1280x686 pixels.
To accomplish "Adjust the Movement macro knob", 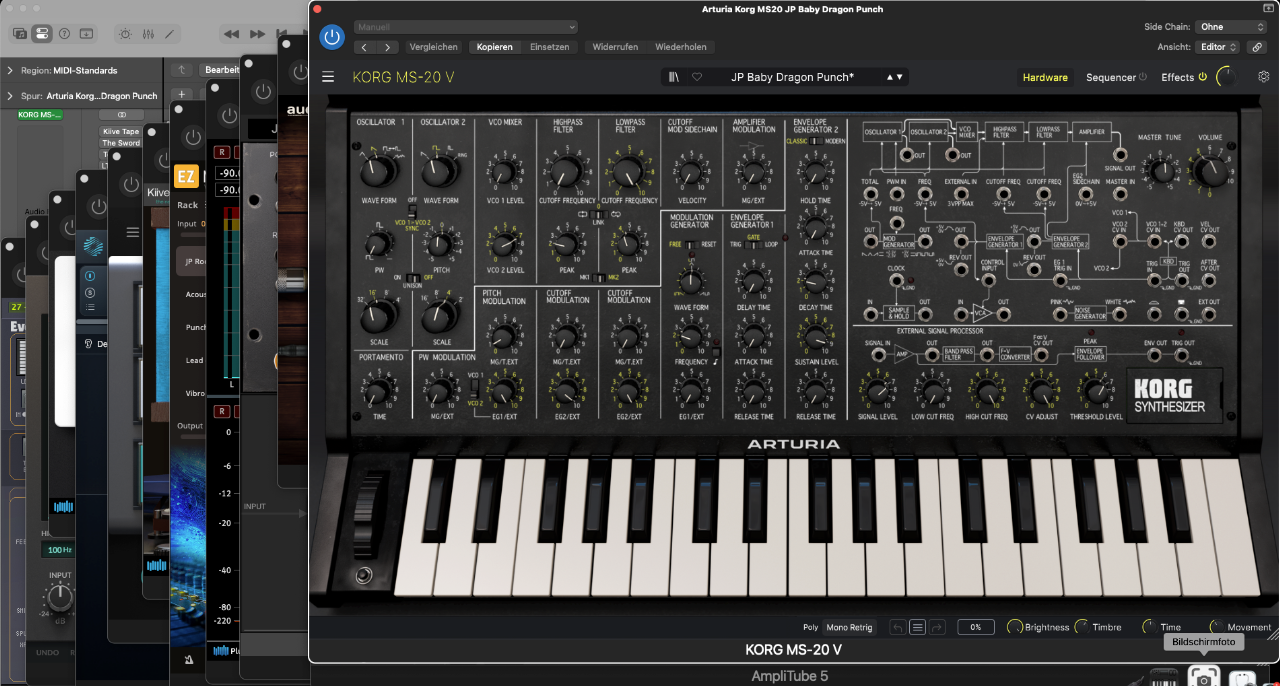I will coord(1217,627).
